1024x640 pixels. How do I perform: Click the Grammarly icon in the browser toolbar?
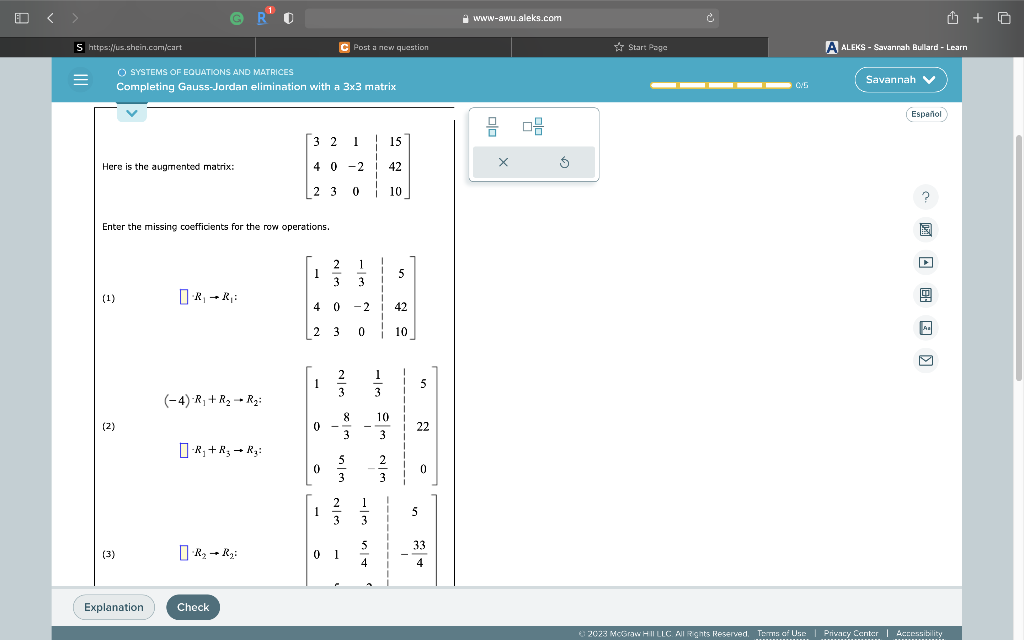[x=236, y=17]
